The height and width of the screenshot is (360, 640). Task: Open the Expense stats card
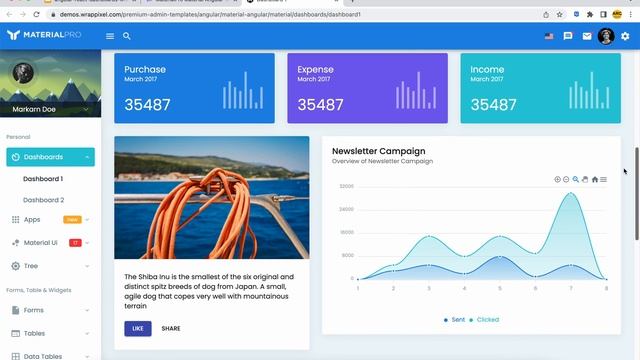pos(367,88)
